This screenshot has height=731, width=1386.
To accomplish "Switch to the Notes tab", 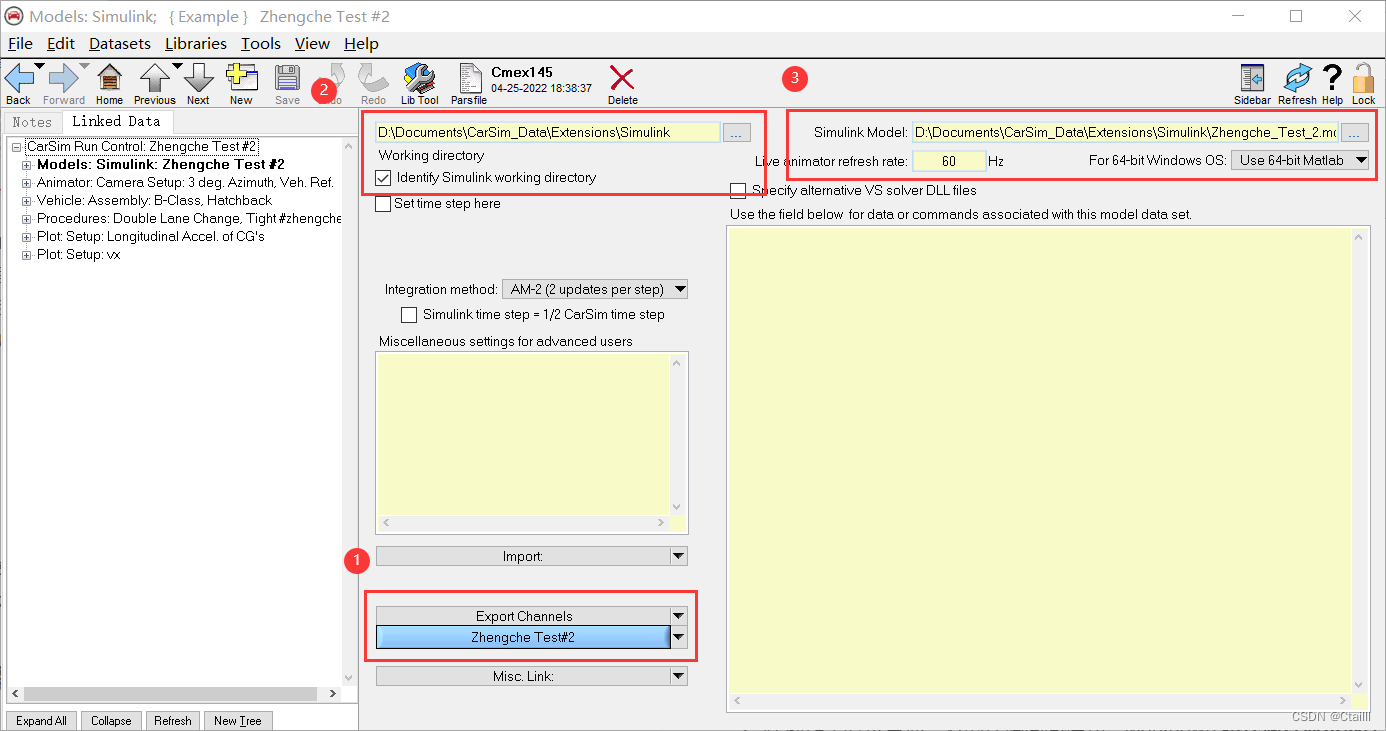I will (x=32, y=122).
